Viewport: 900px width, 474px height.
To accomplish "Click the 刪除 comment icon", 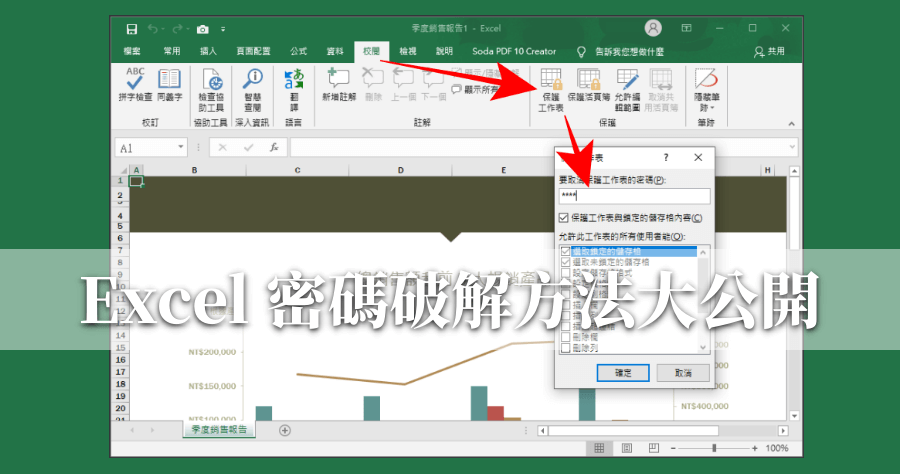I will coord(373,78).
